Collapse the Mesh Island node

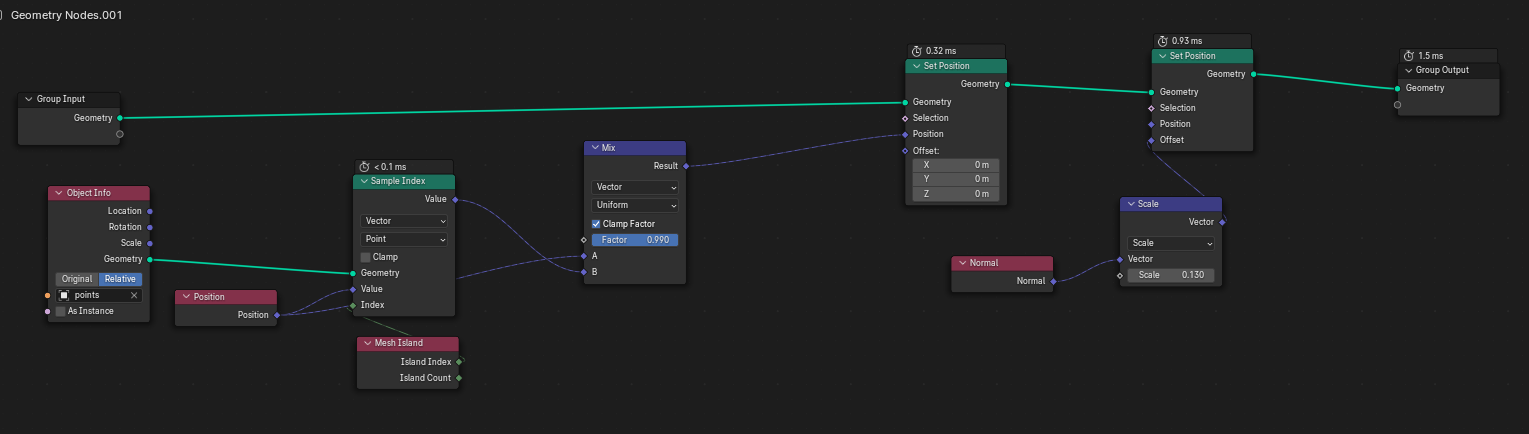(367, 343)
